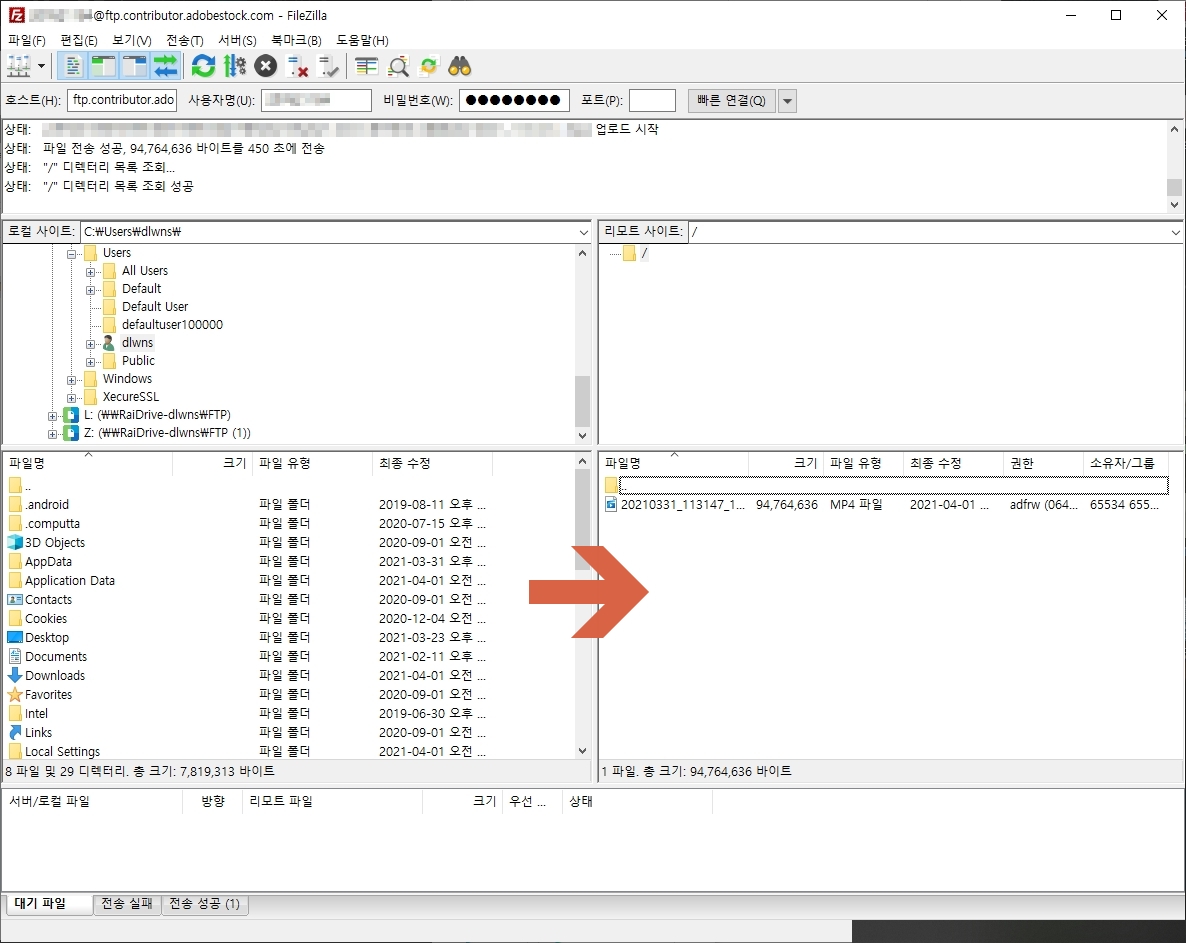Click the username input field
The image size is (1186, 943).
point(316,101)
